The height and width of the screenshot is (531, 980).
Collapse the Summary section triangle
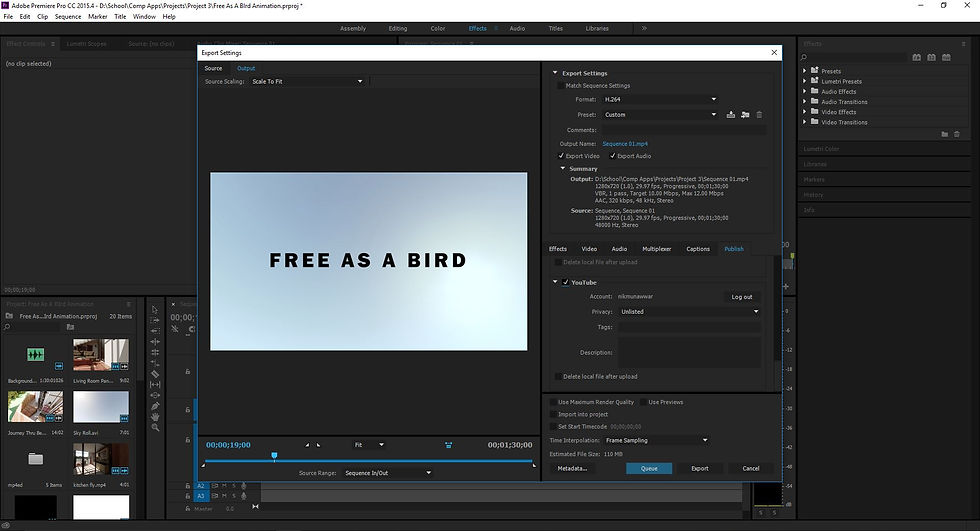coord(562,169)
